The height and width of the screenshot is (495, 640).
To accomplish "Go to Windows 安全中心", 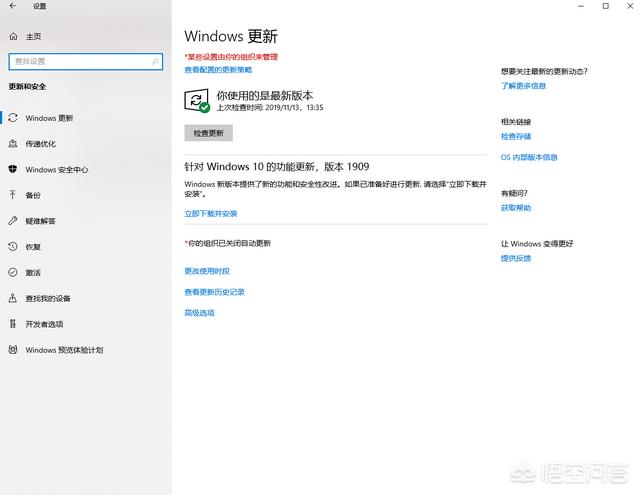I will pos(86,169).
